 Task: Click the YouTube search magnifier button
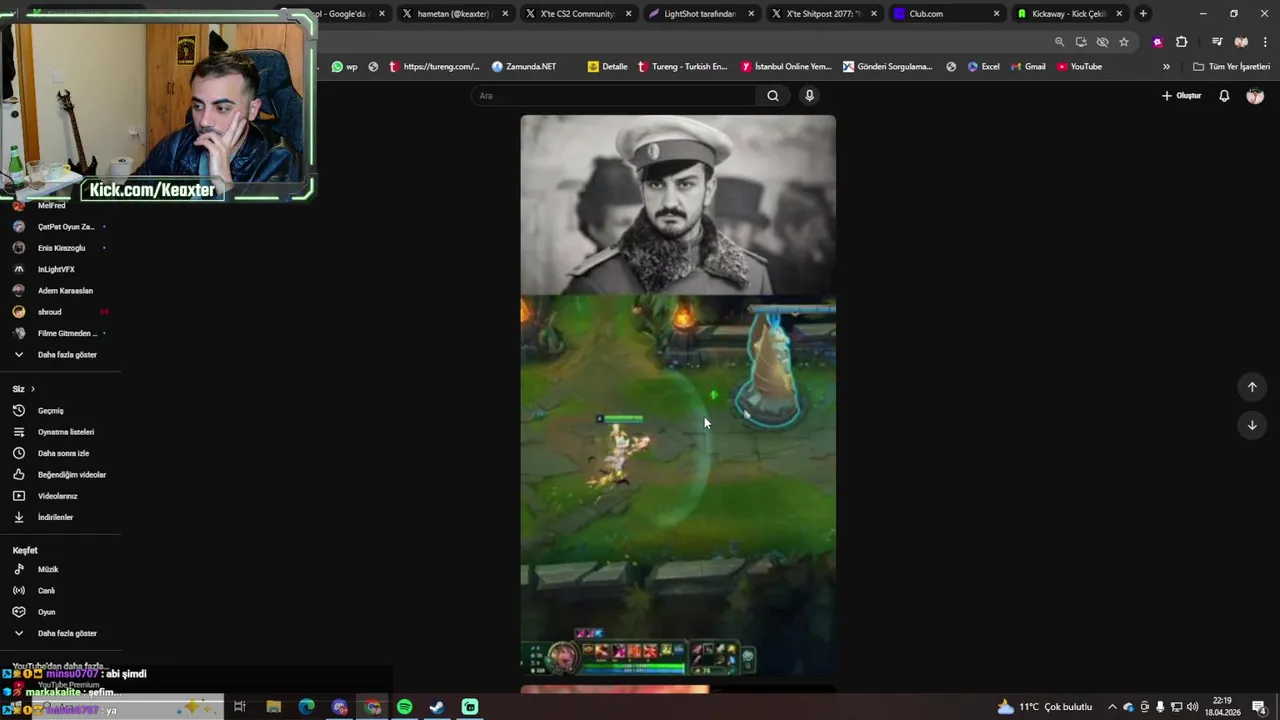click(x=773, y=96)
